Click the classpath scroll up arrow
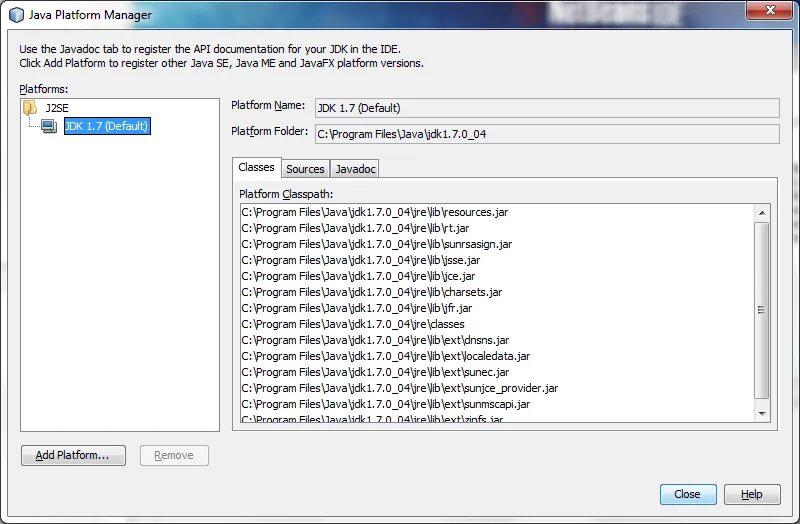 (762, 213)
